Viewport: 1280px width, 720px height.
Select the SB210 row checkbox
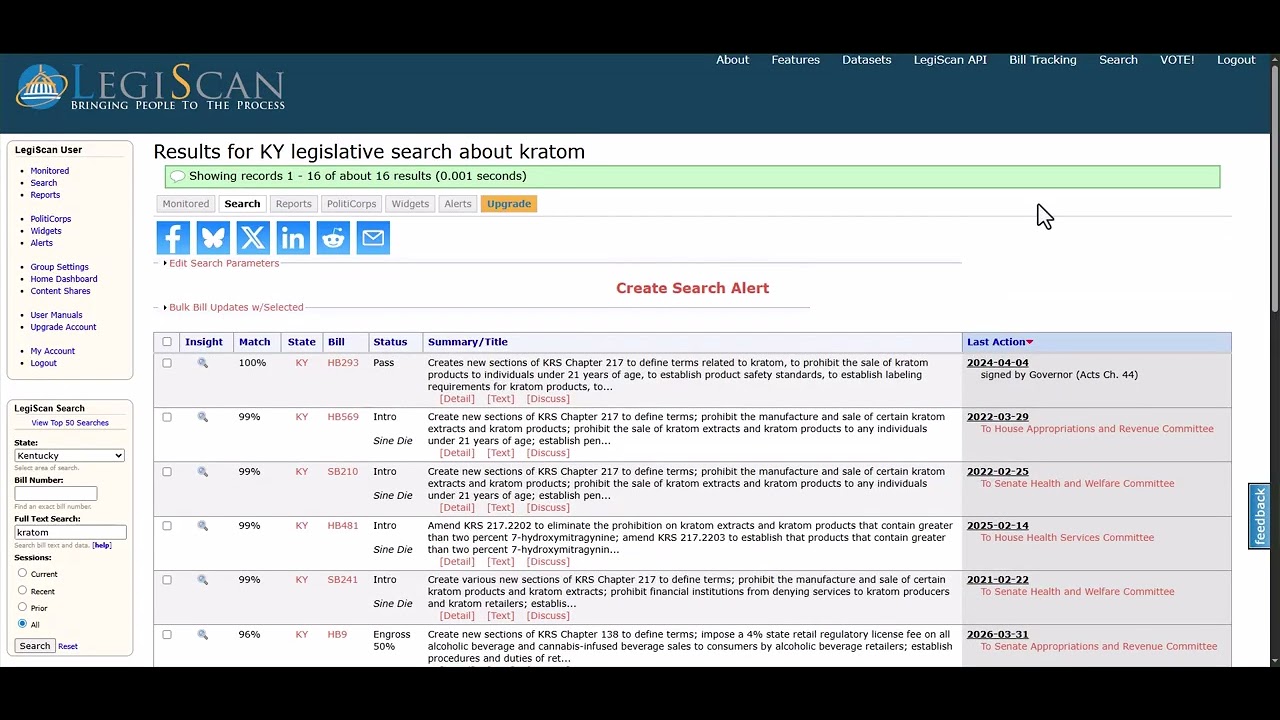pyautogui.click(x=167, y=472)
